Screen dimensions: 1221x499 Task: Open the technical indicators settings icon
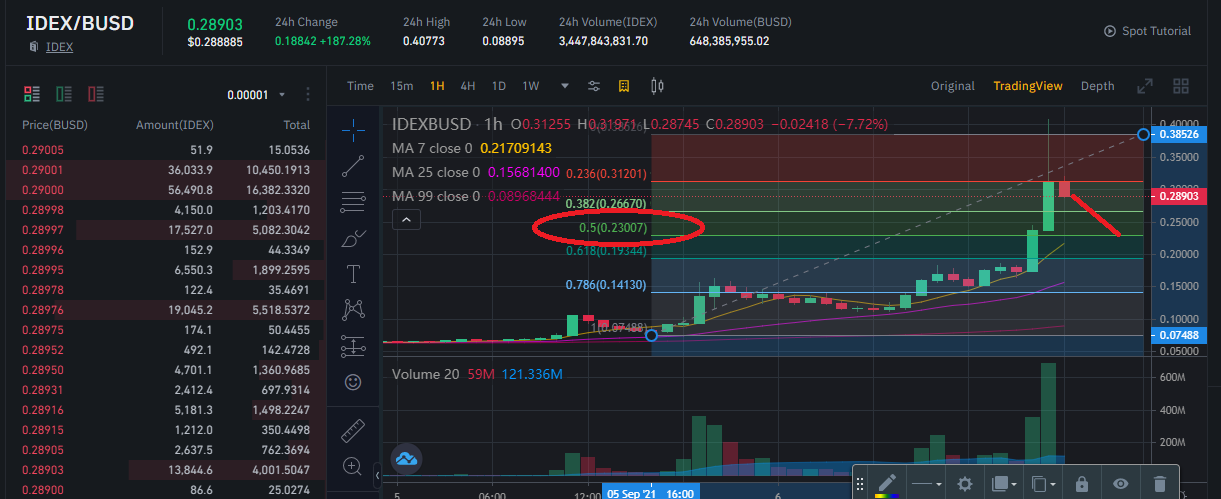coord(594,86)
